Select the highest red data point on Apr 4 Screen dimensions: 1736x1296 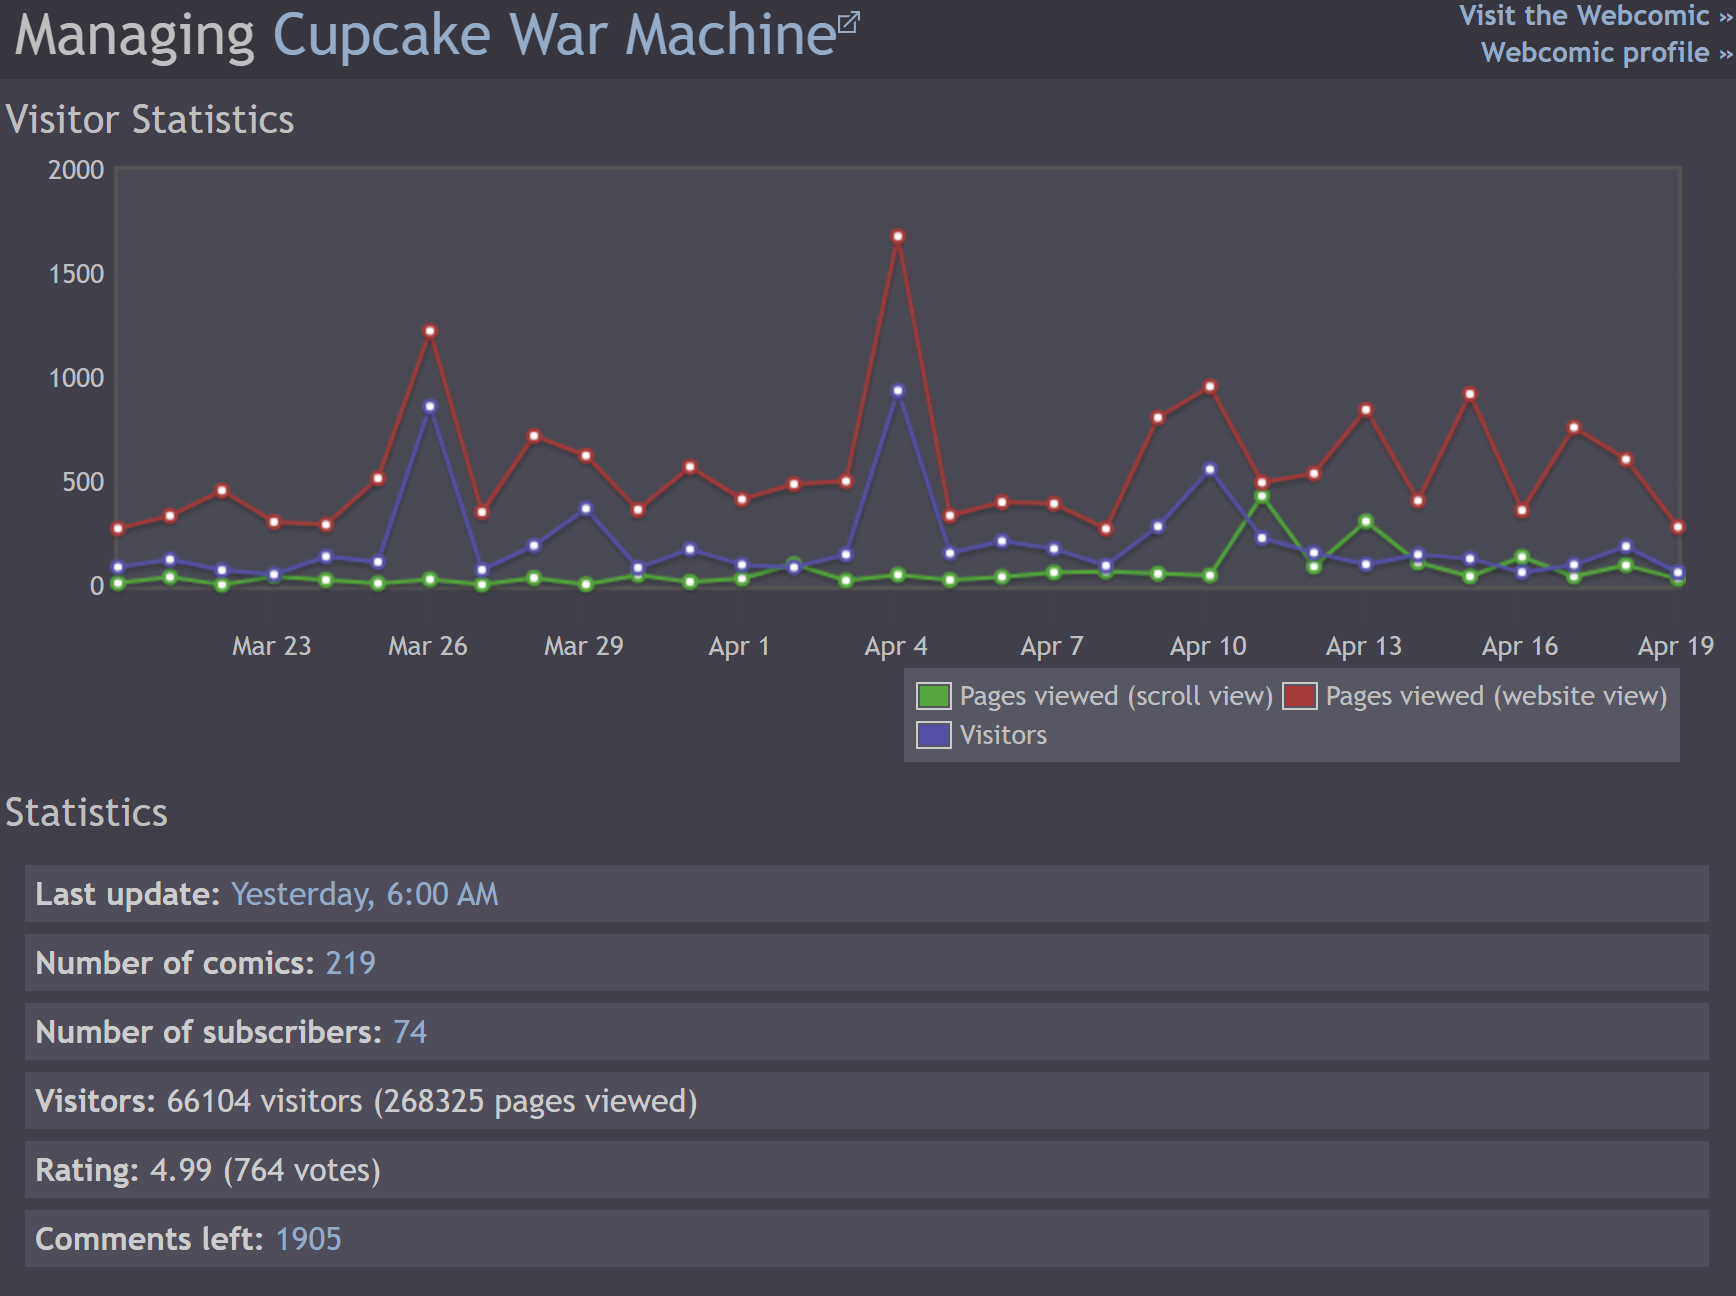pos(898,237)
